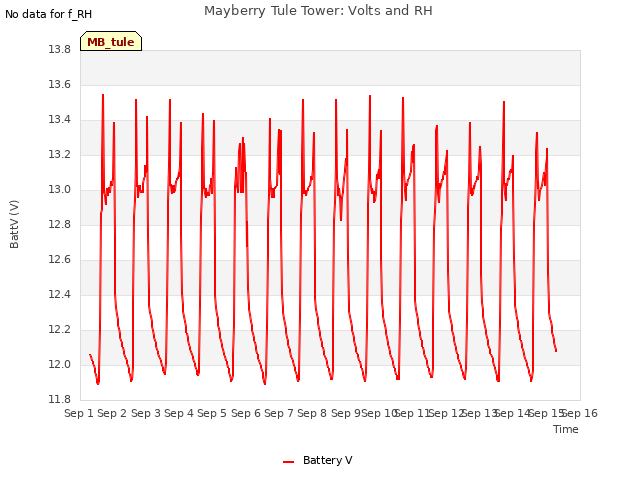
Task: Click the Sep 7 date tick label
Action: click(x=279, y=413)
